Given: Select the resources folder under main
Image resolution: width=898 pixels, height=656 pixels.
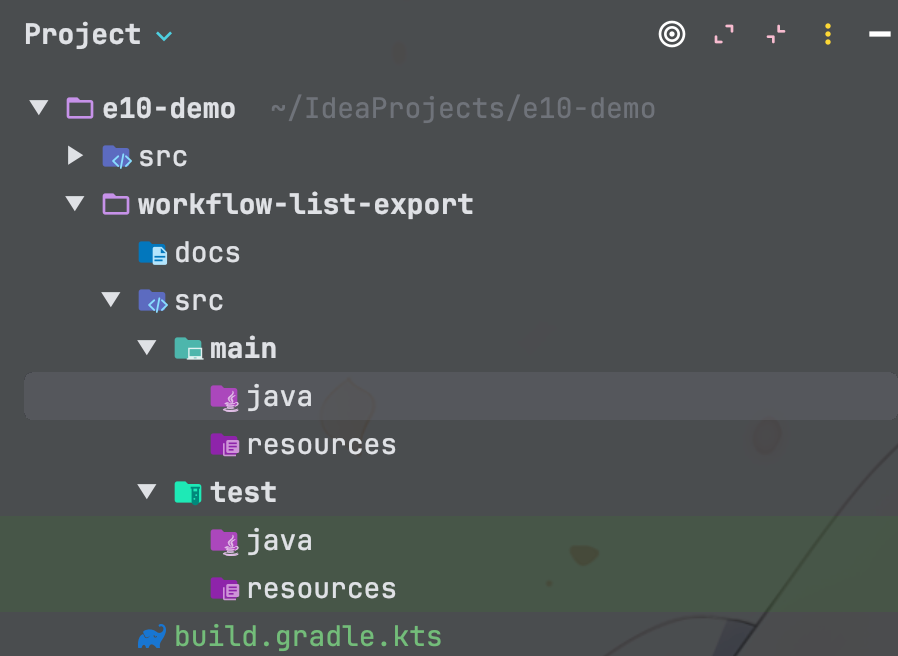Looking at the screenshot, I should pyautogui.click(x=321, y=445).
